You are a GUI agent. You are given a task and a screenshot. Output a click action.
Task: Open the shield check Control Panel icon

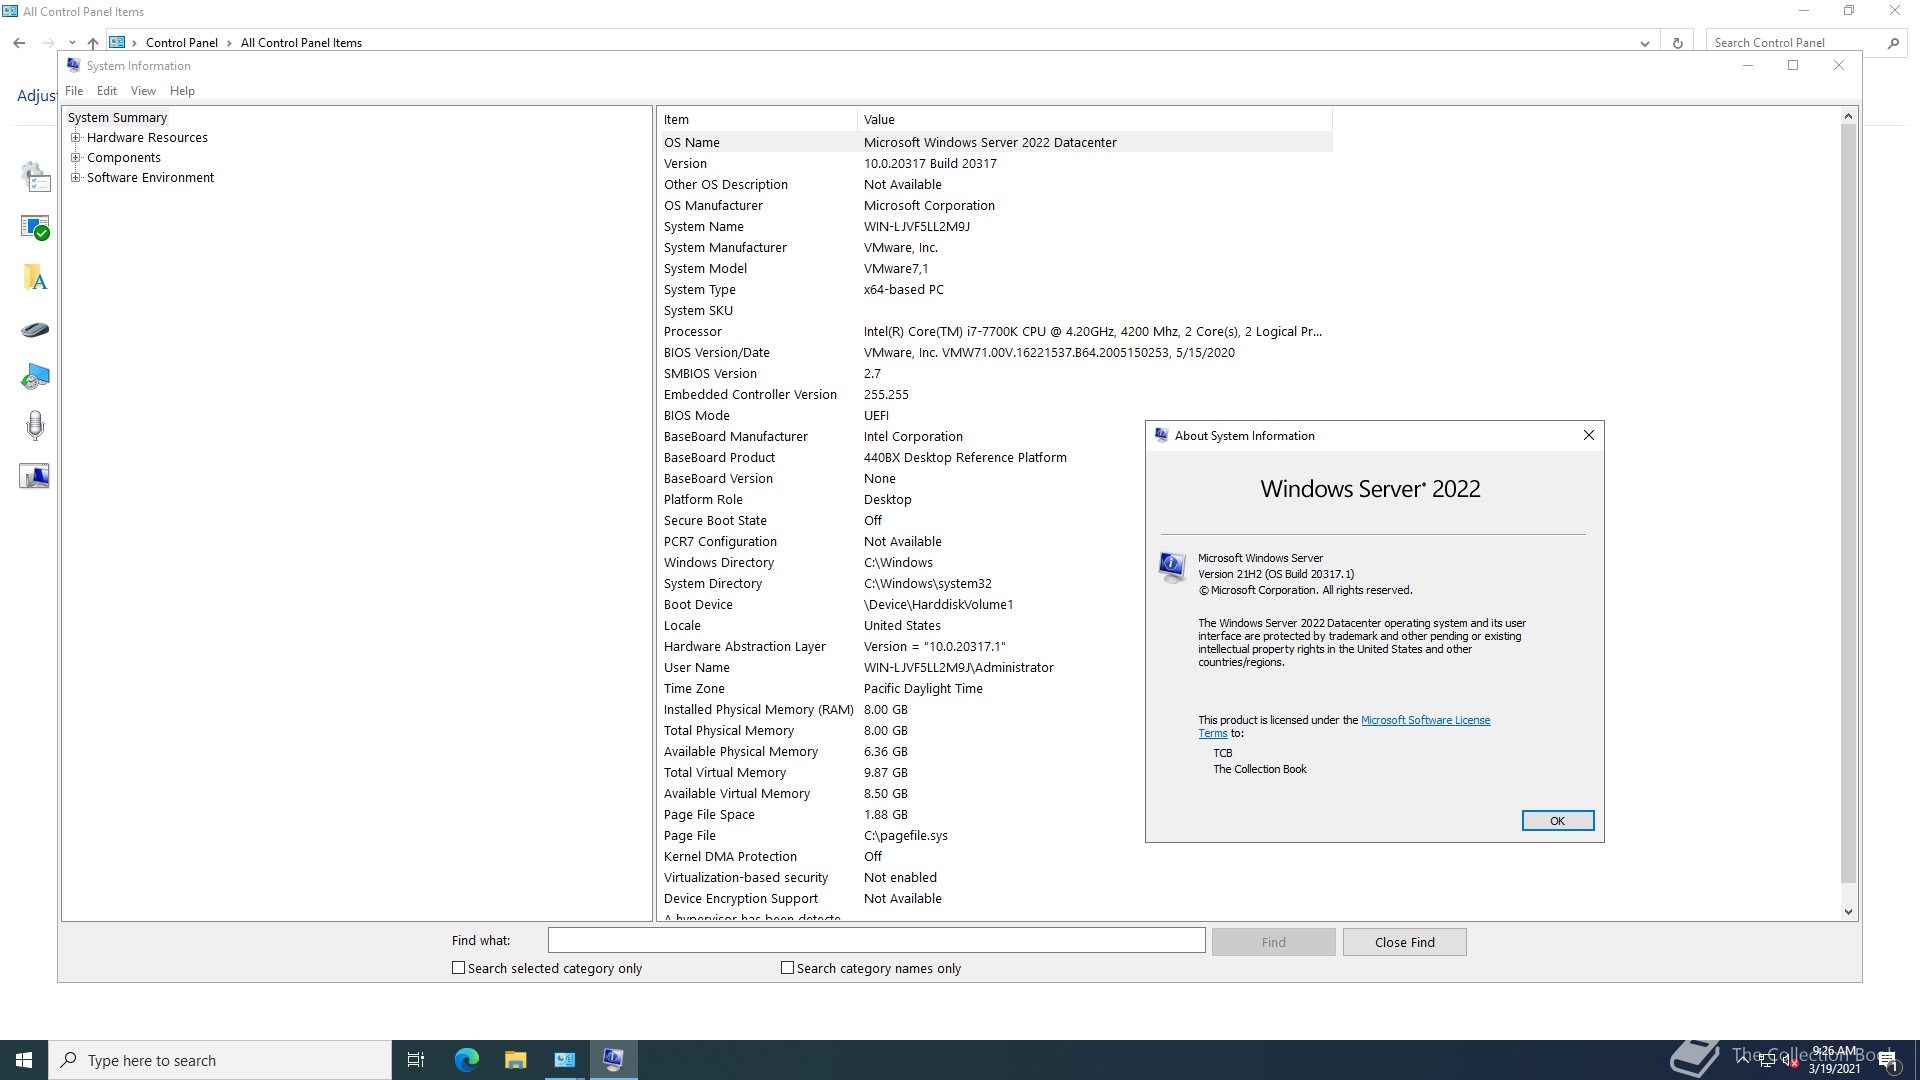click(35, 228)
